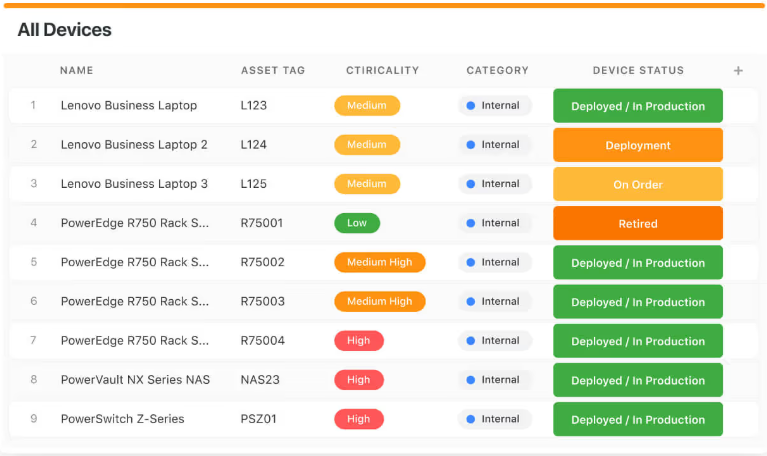The width and height of the screenshot is (767, 456).
Task: Click the add column plus icon
Action: 738,71
